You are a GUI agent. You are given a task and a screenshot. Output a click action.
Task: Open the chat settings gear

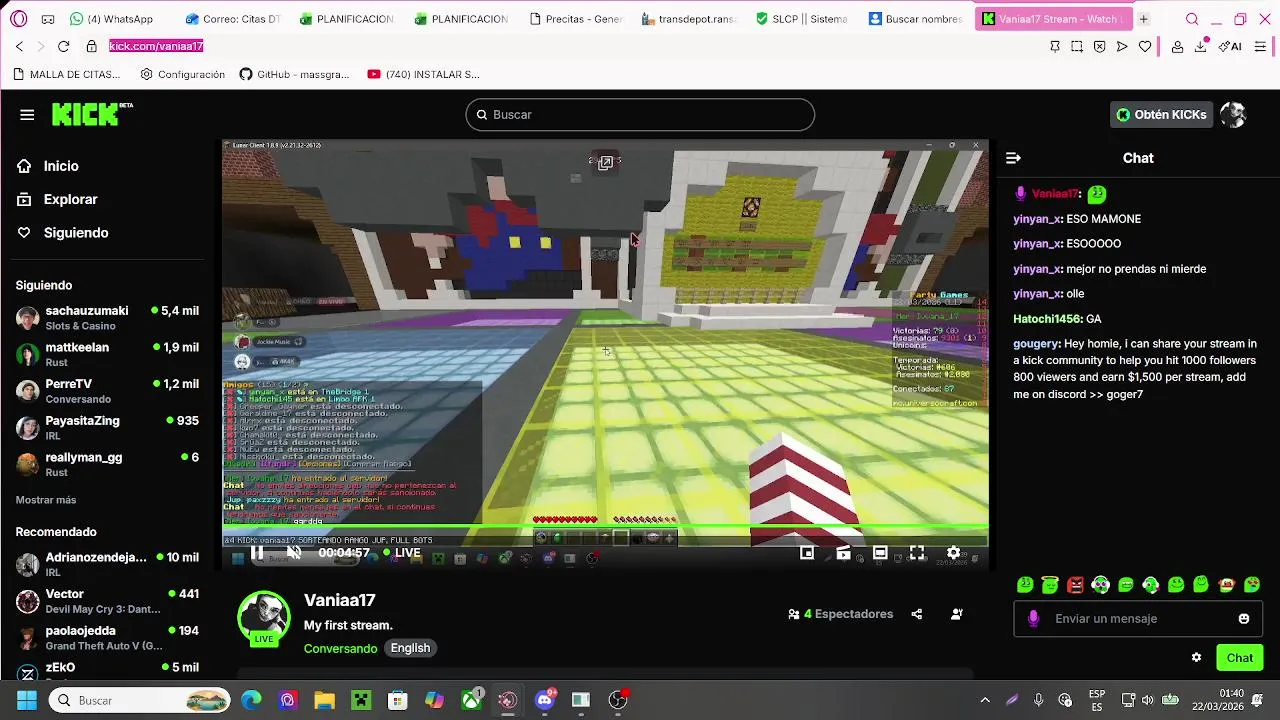click(1196, 657)
